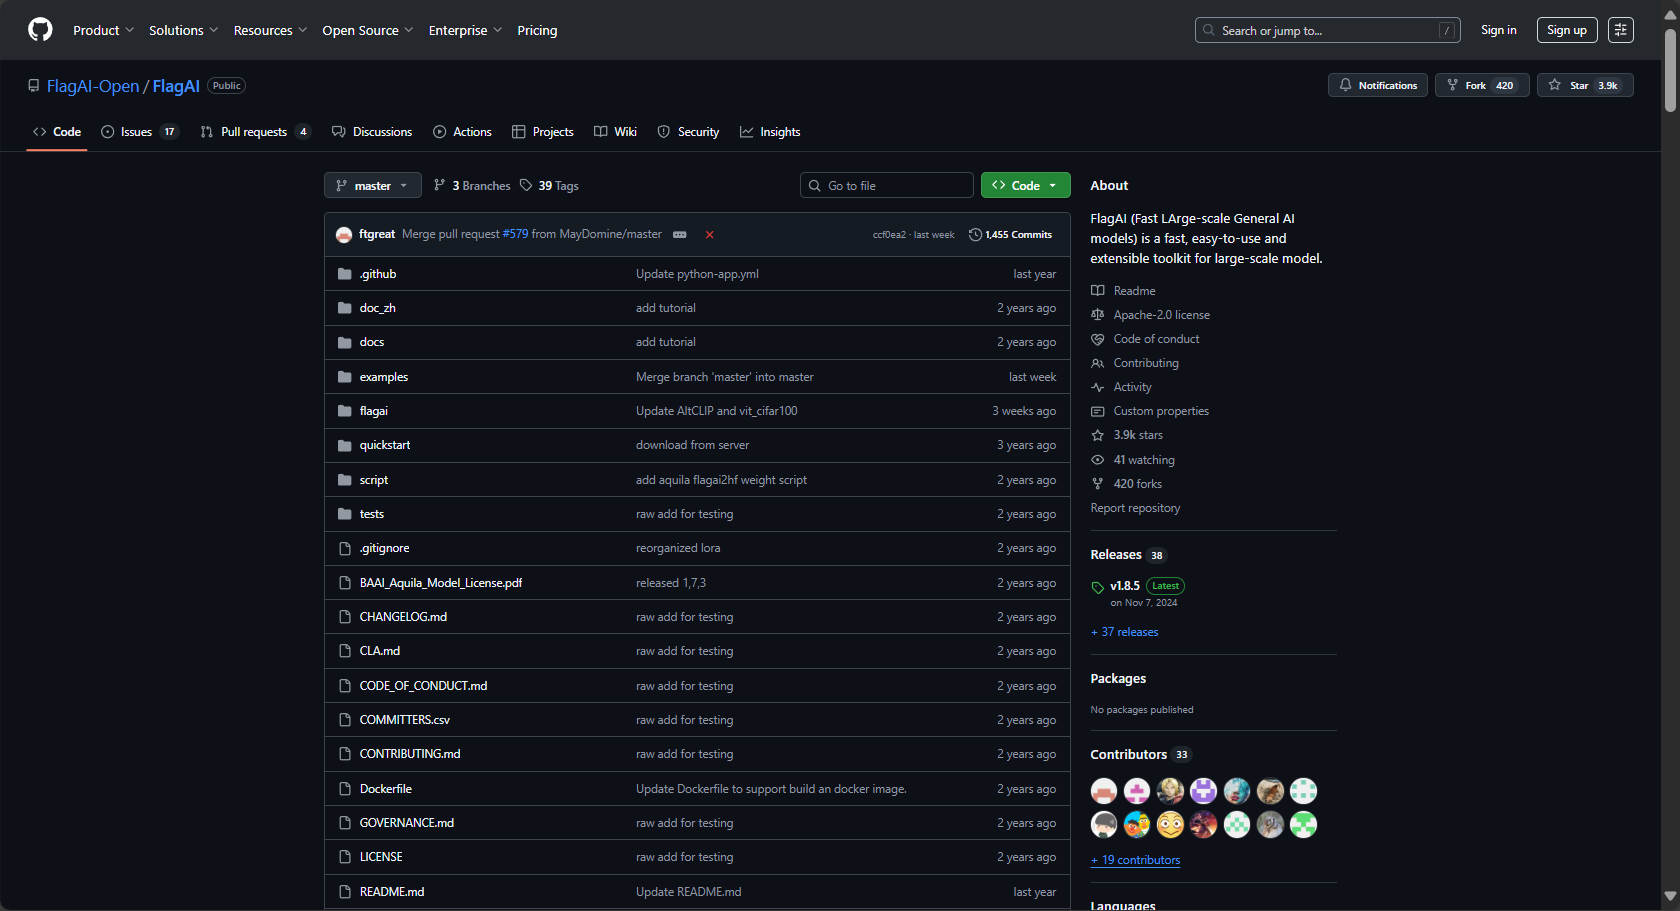This screenshot has width=1680, height=911.
Task: Click the Sign up button
Action: click(x=1567, y=30)
